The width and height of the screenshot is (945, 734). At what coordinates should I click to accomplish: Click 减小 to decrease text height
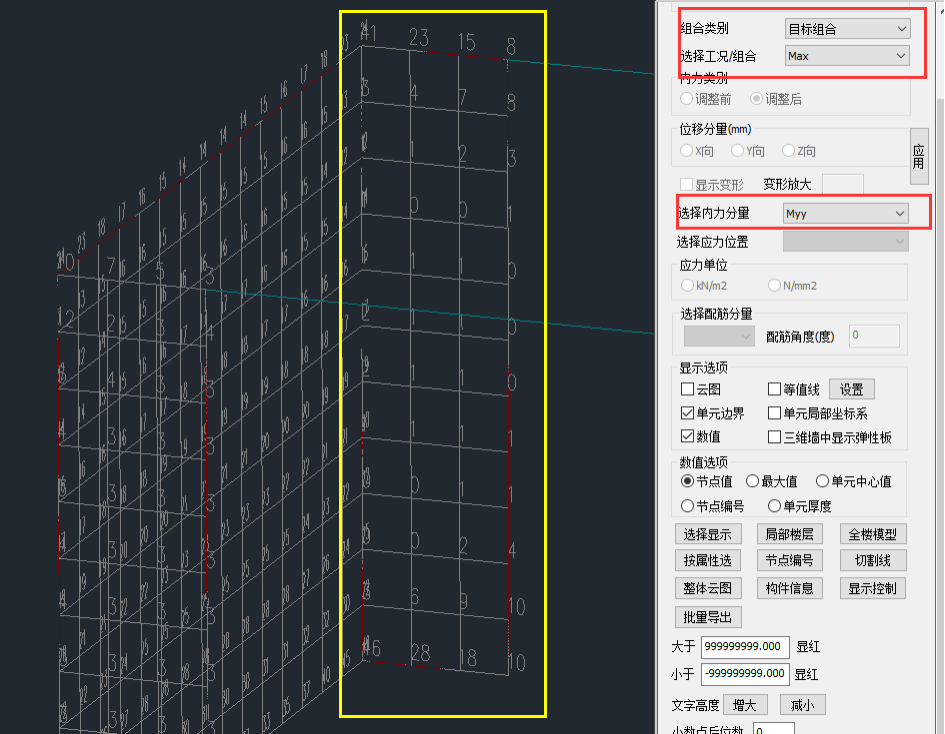coord(802,705)
